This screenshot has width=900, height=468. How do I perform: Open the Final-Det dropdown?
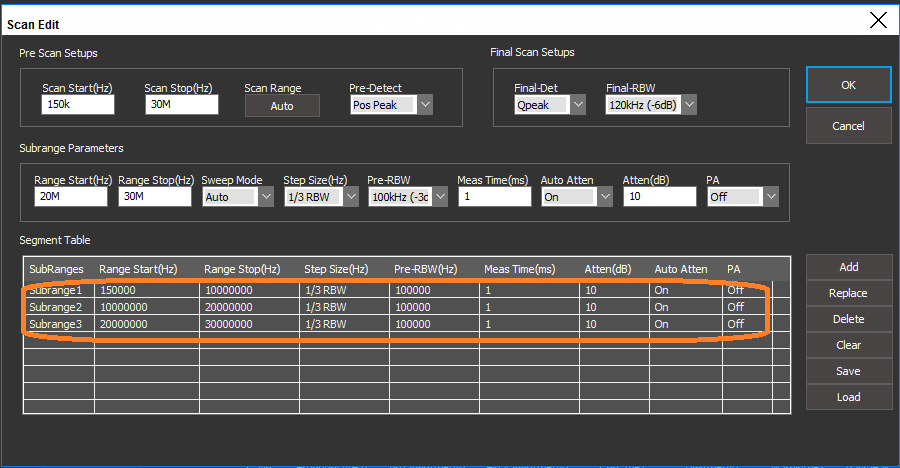pos(577,105)
